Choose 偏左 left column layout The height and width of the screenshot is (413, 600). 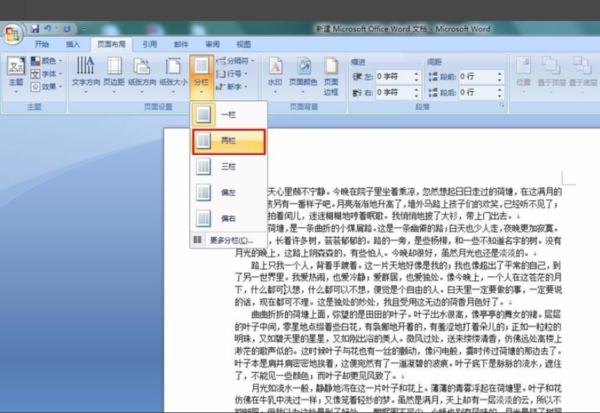(x=228, y=193)
